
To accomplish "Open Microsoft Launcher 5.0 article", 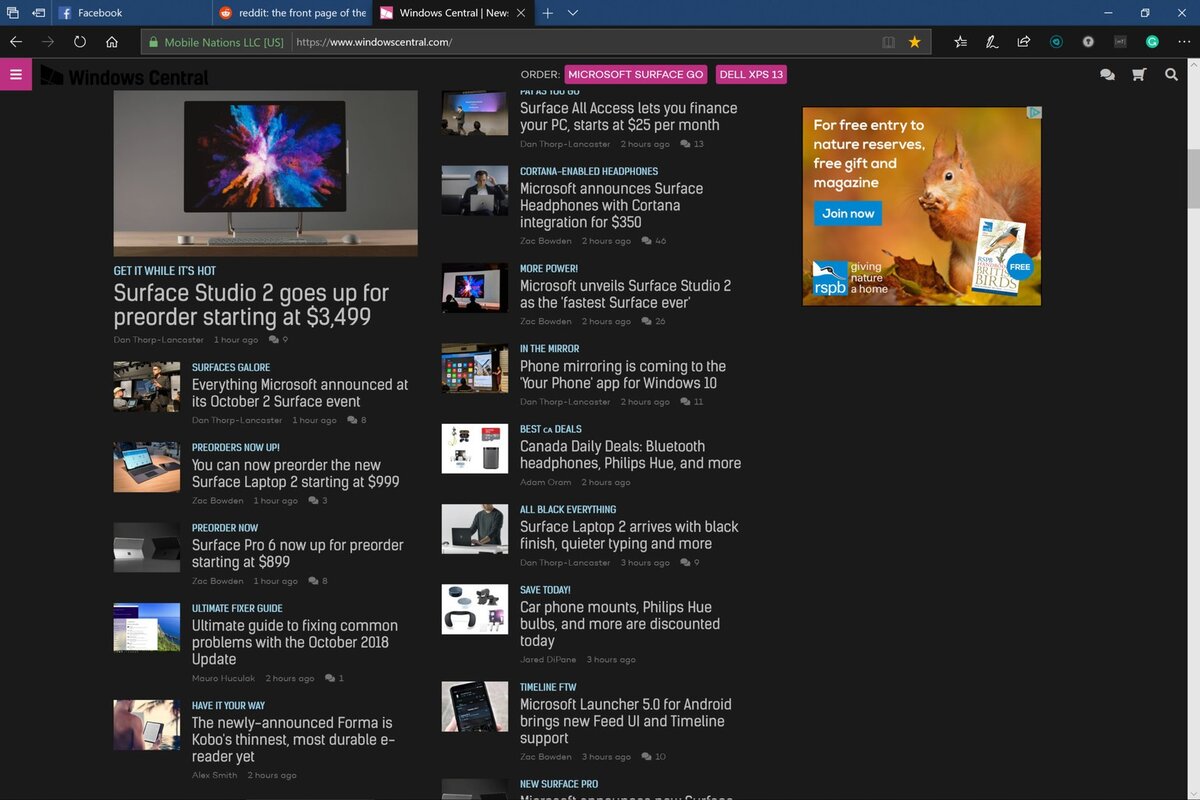I will point(626,721).
